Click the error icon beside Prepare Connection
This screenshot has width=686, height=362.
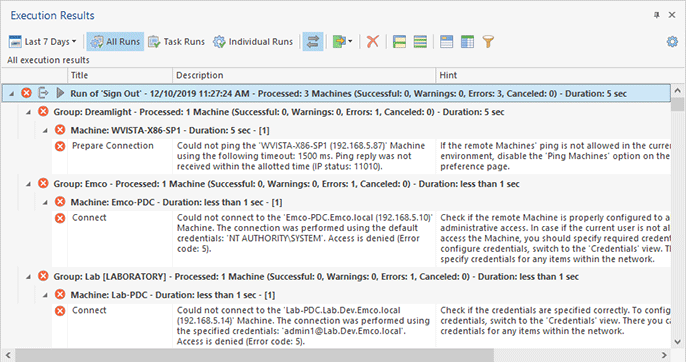[60, 146]
